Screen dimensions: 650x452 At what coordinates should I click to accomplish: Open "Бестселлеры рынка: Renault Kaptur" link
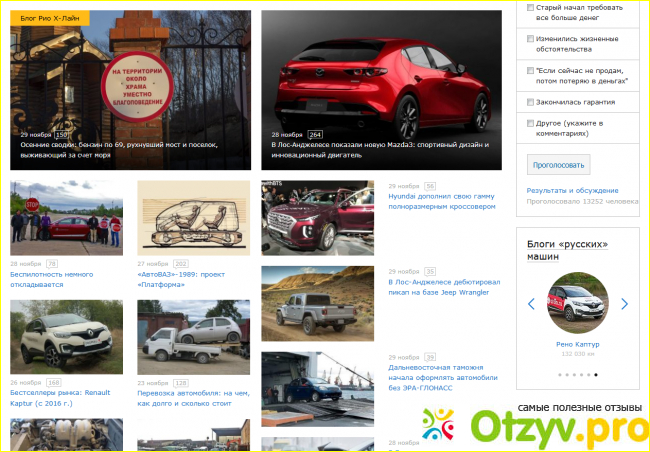tap(61, 398)
